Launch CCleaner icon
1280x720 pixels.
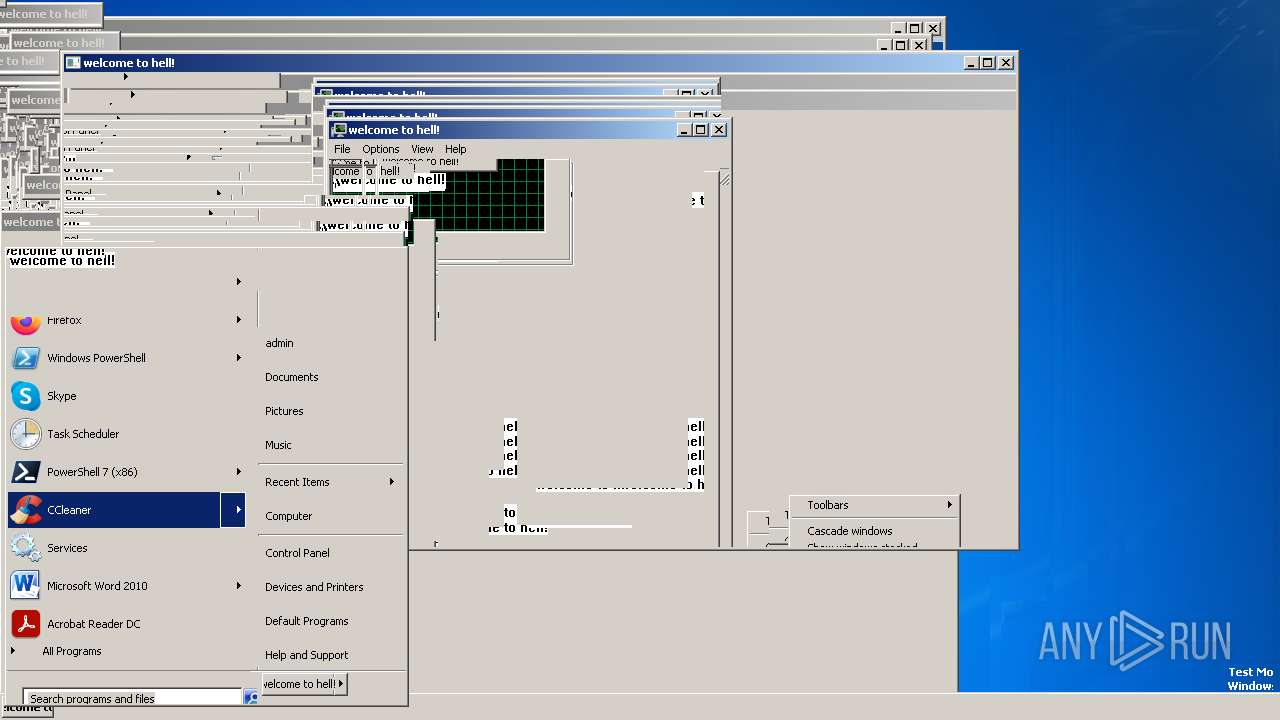tap(25, 510)
